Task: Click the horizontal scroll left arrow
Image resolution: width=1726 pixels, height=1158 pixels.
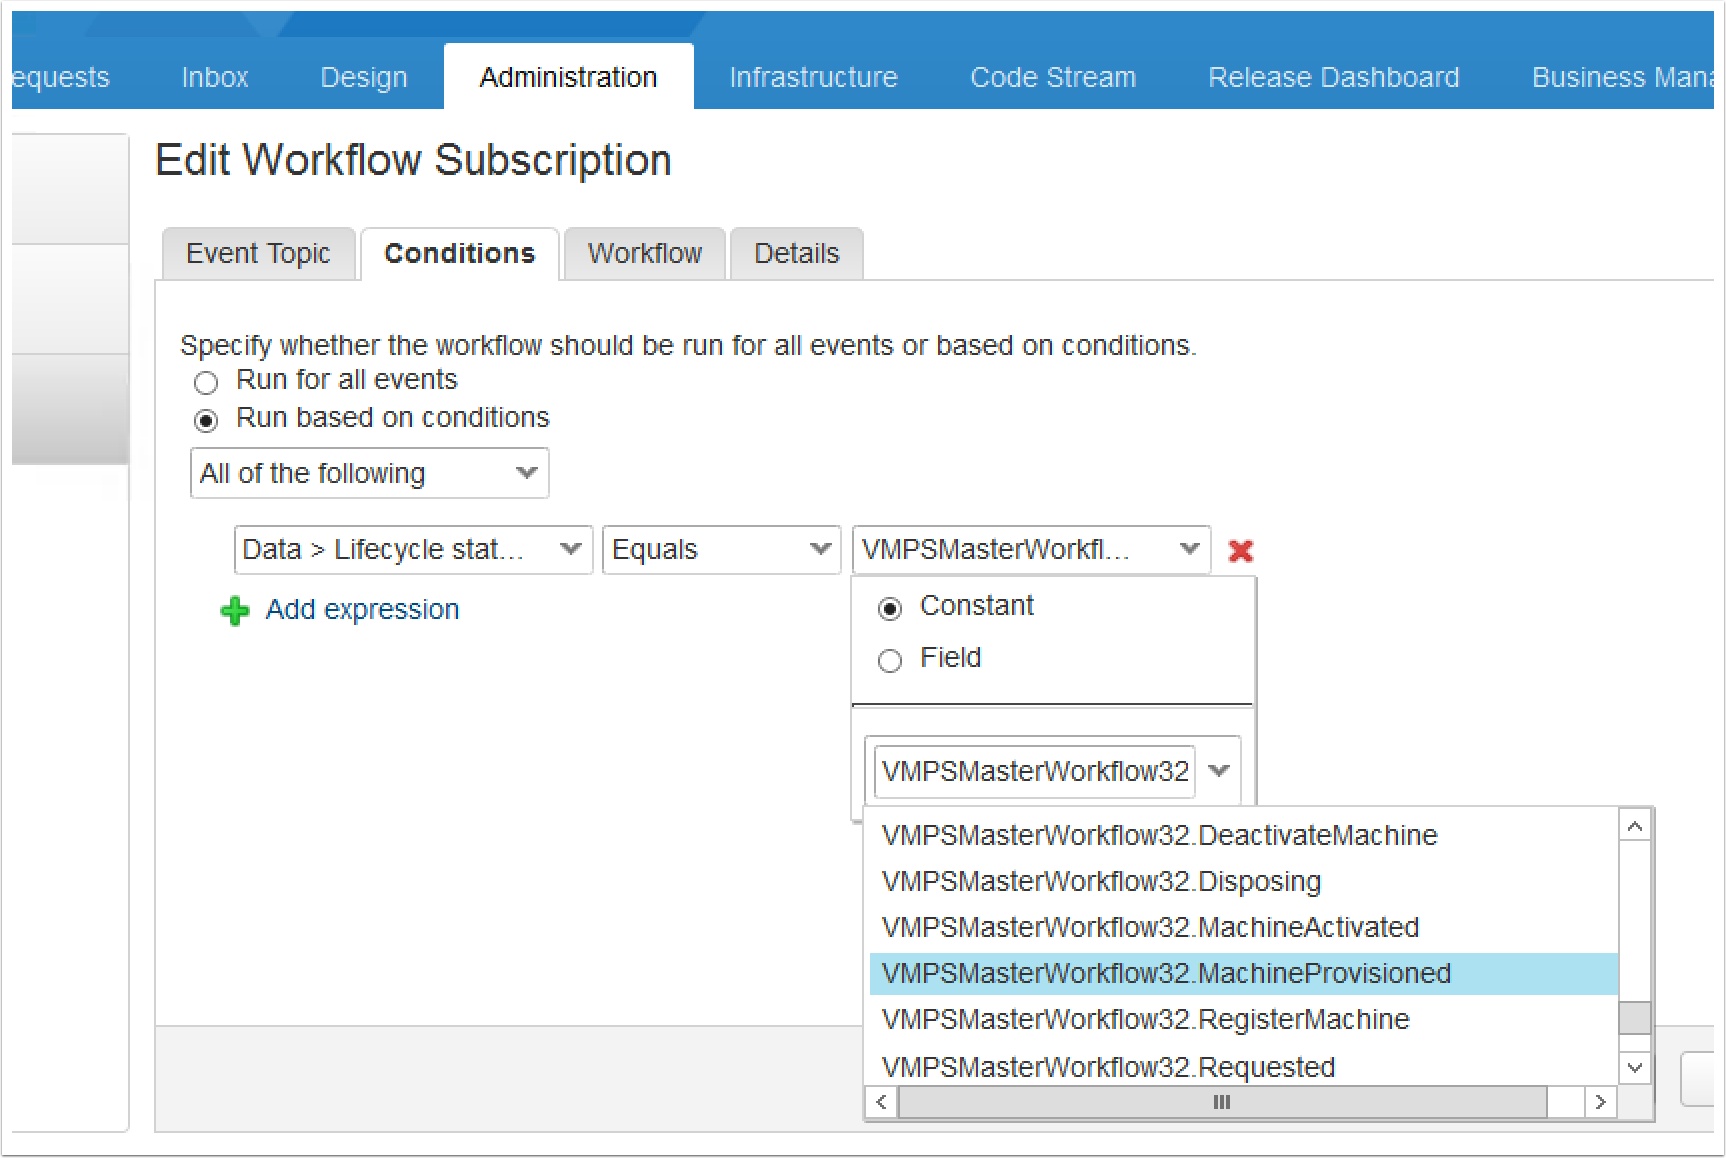Action: pos(881,1102)
